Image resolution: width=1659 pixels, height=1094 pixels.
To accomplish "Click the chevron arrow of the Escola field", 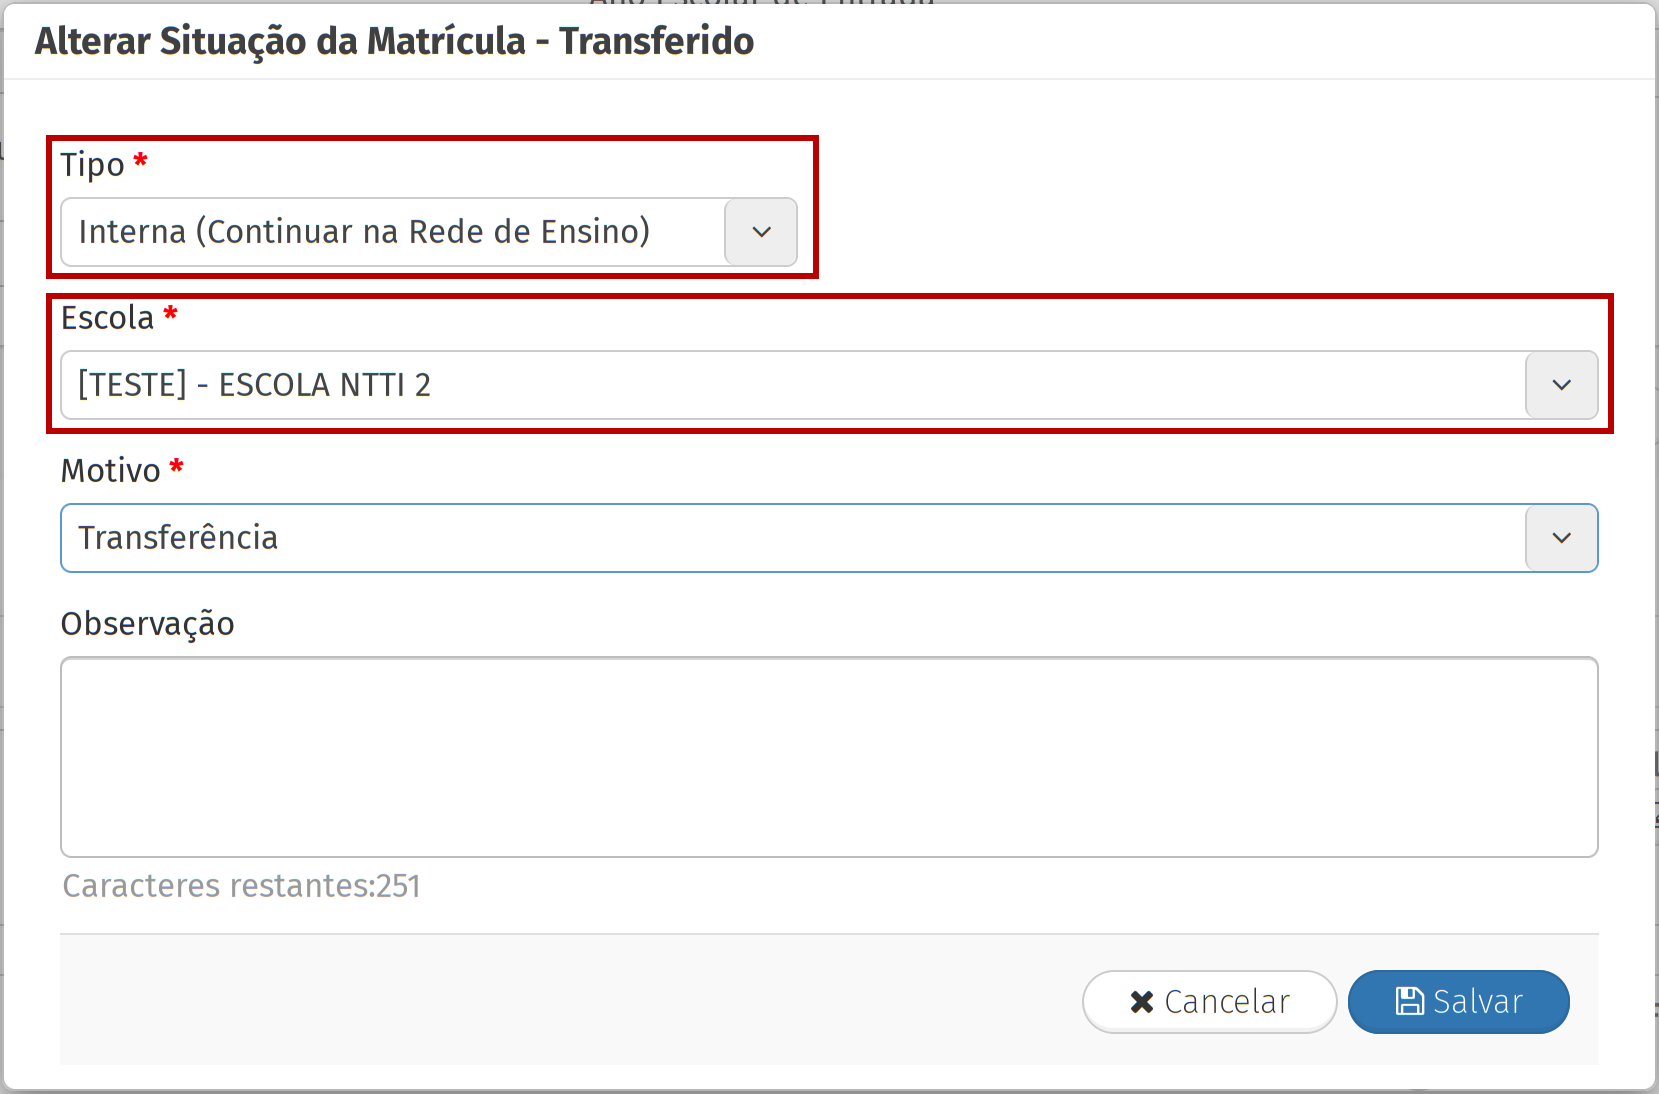I will click(1561, 385).
